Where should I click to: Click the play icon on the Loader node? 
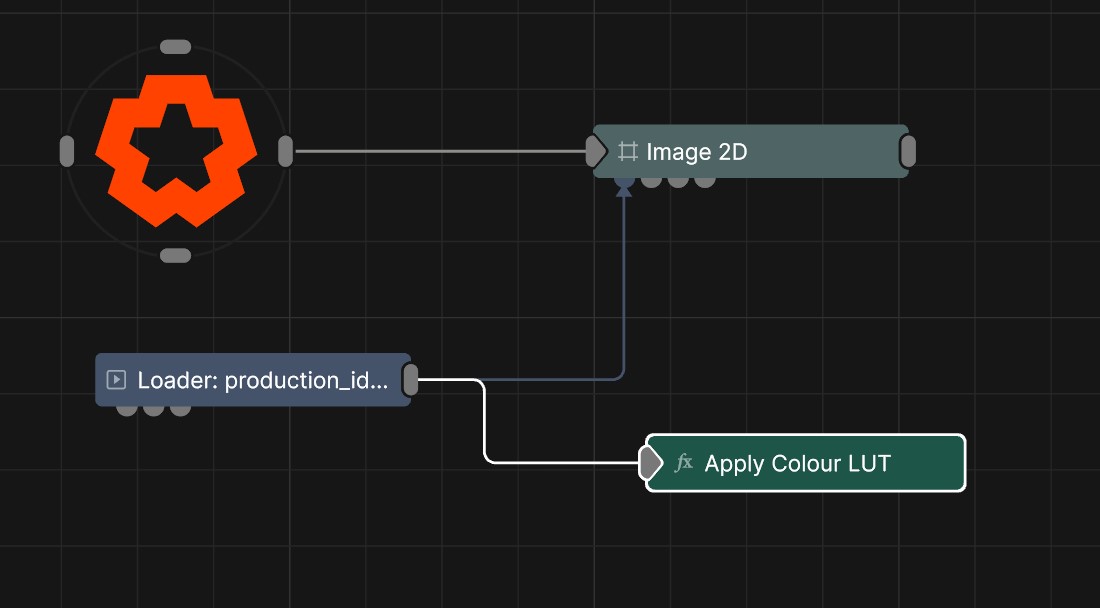(116, 380)
